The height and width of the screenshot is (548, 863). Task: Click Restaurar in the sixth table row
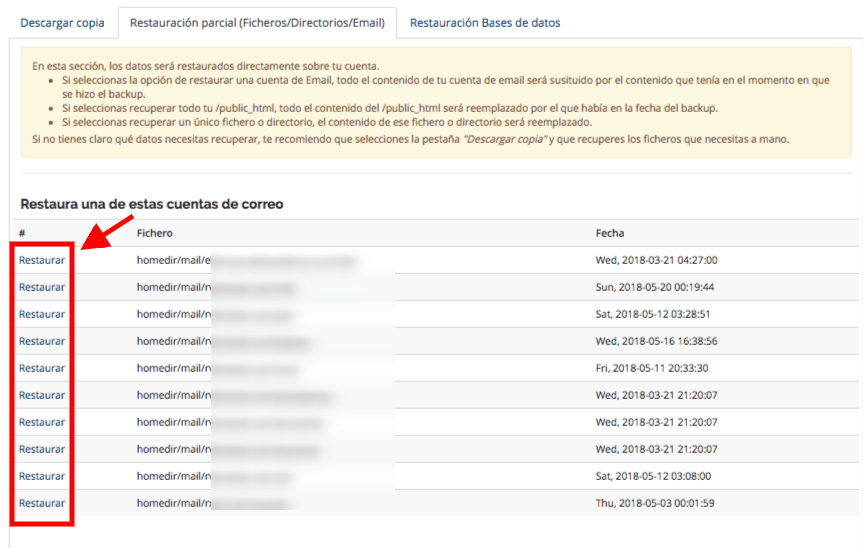42,395
